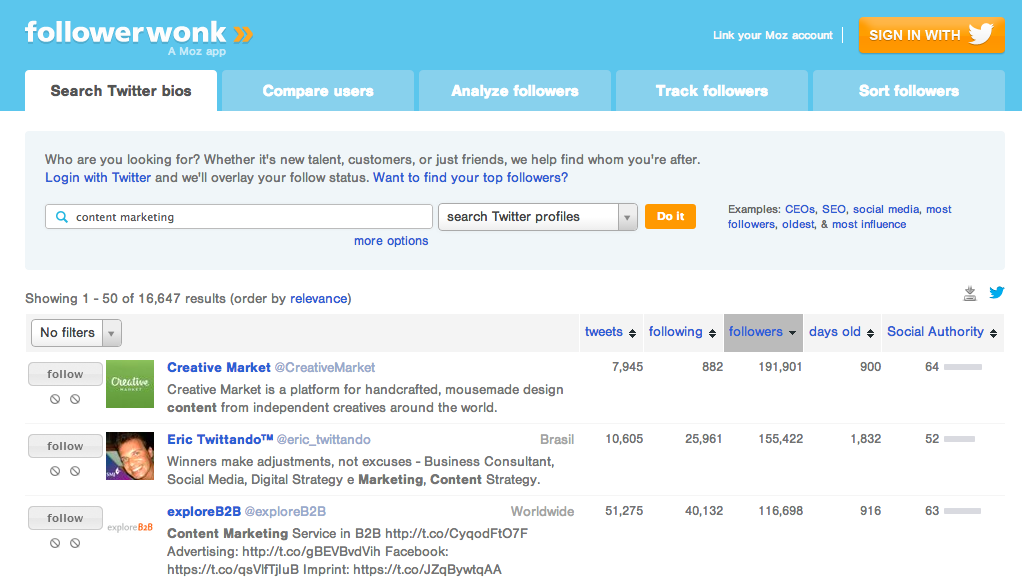Click the orange Do it button

click(x=670, y=216)
